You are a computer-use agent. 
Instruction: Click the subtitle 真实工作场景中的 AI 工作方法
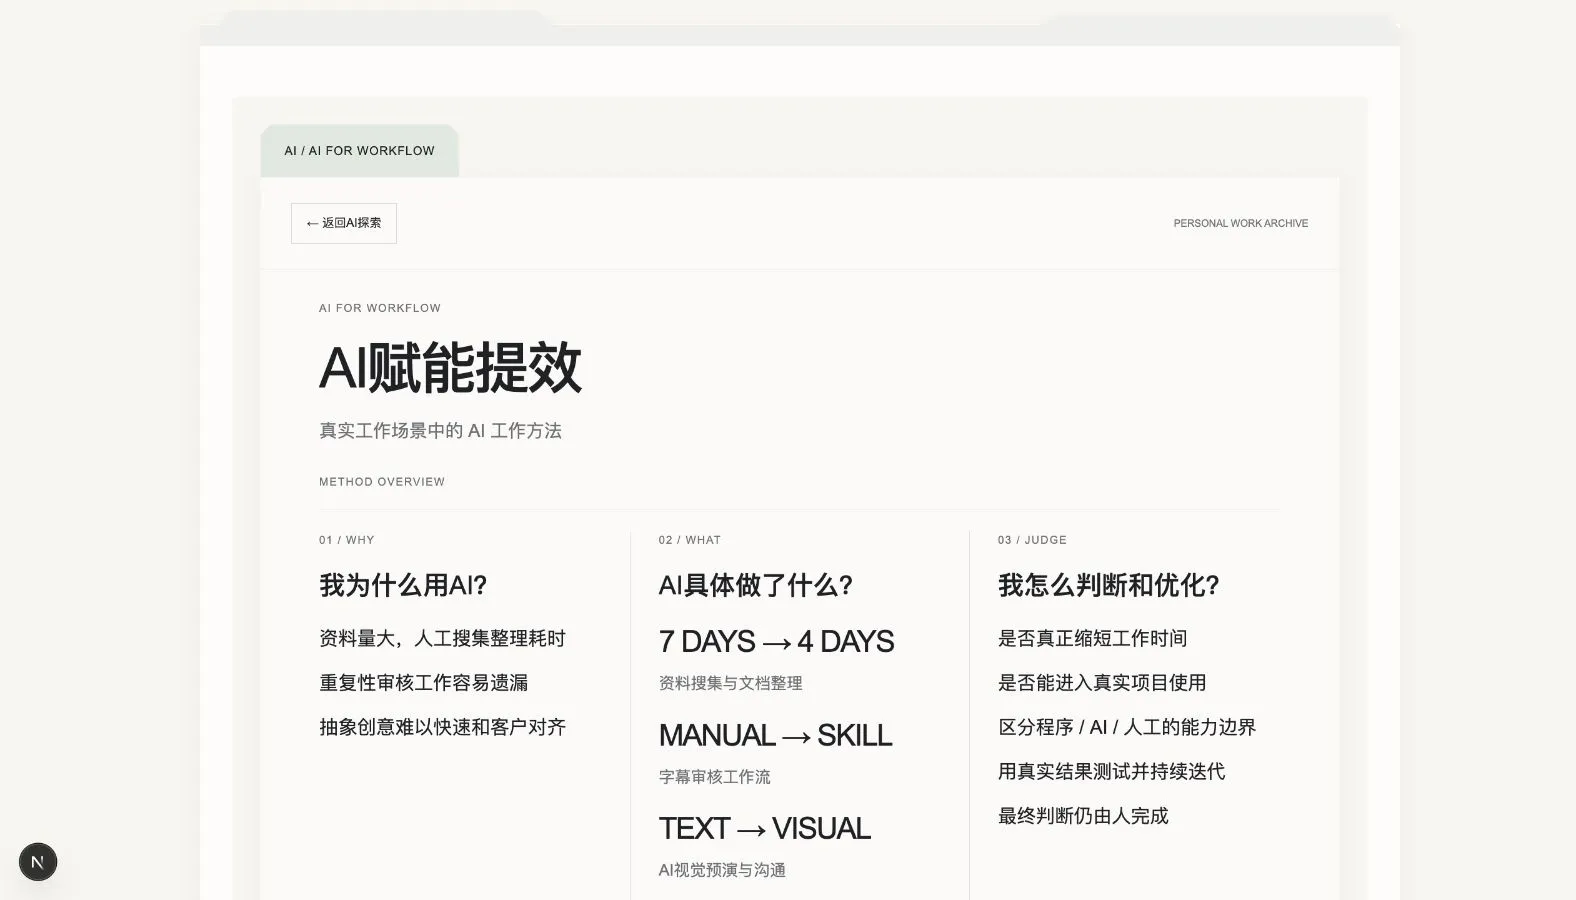pyautogui.click(x=440, y=431)
